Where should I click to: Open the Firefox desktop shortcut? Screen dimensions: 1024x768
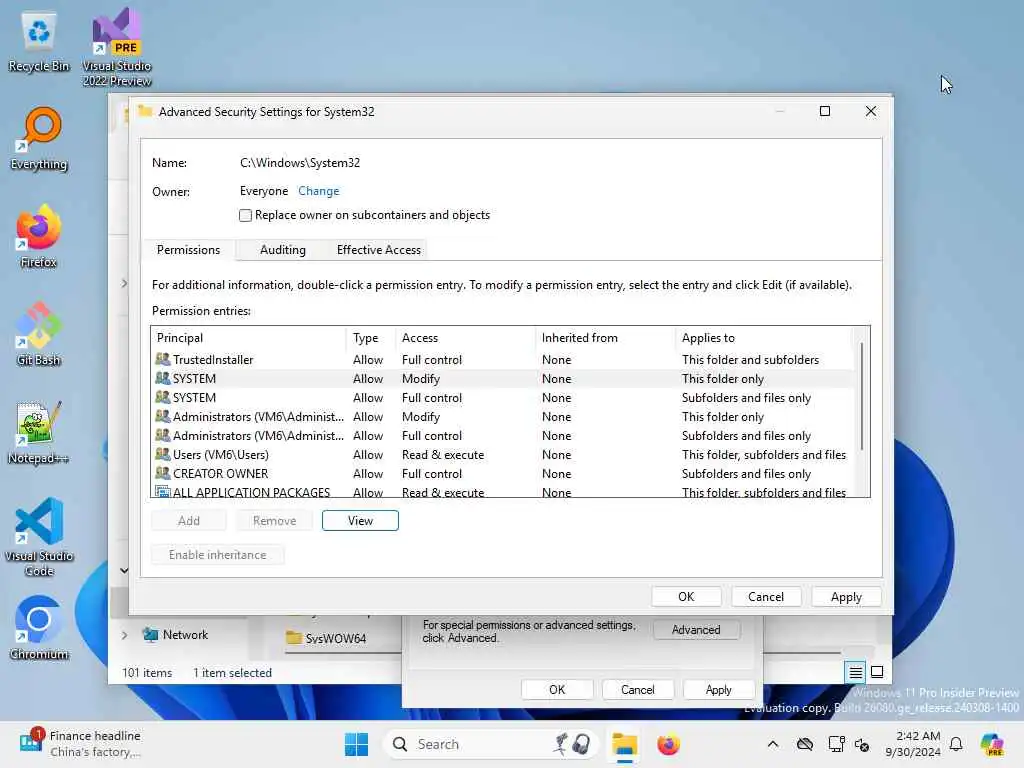39,236
